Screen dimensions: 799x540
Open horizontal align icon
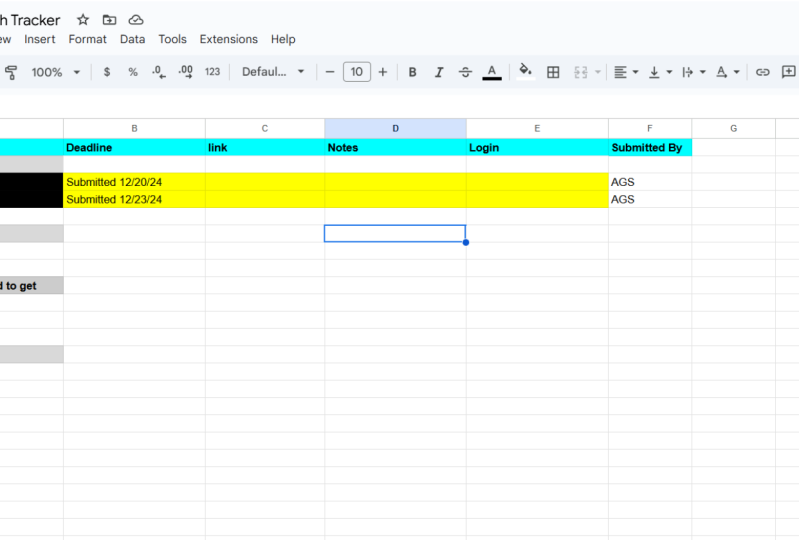point(620,72)
